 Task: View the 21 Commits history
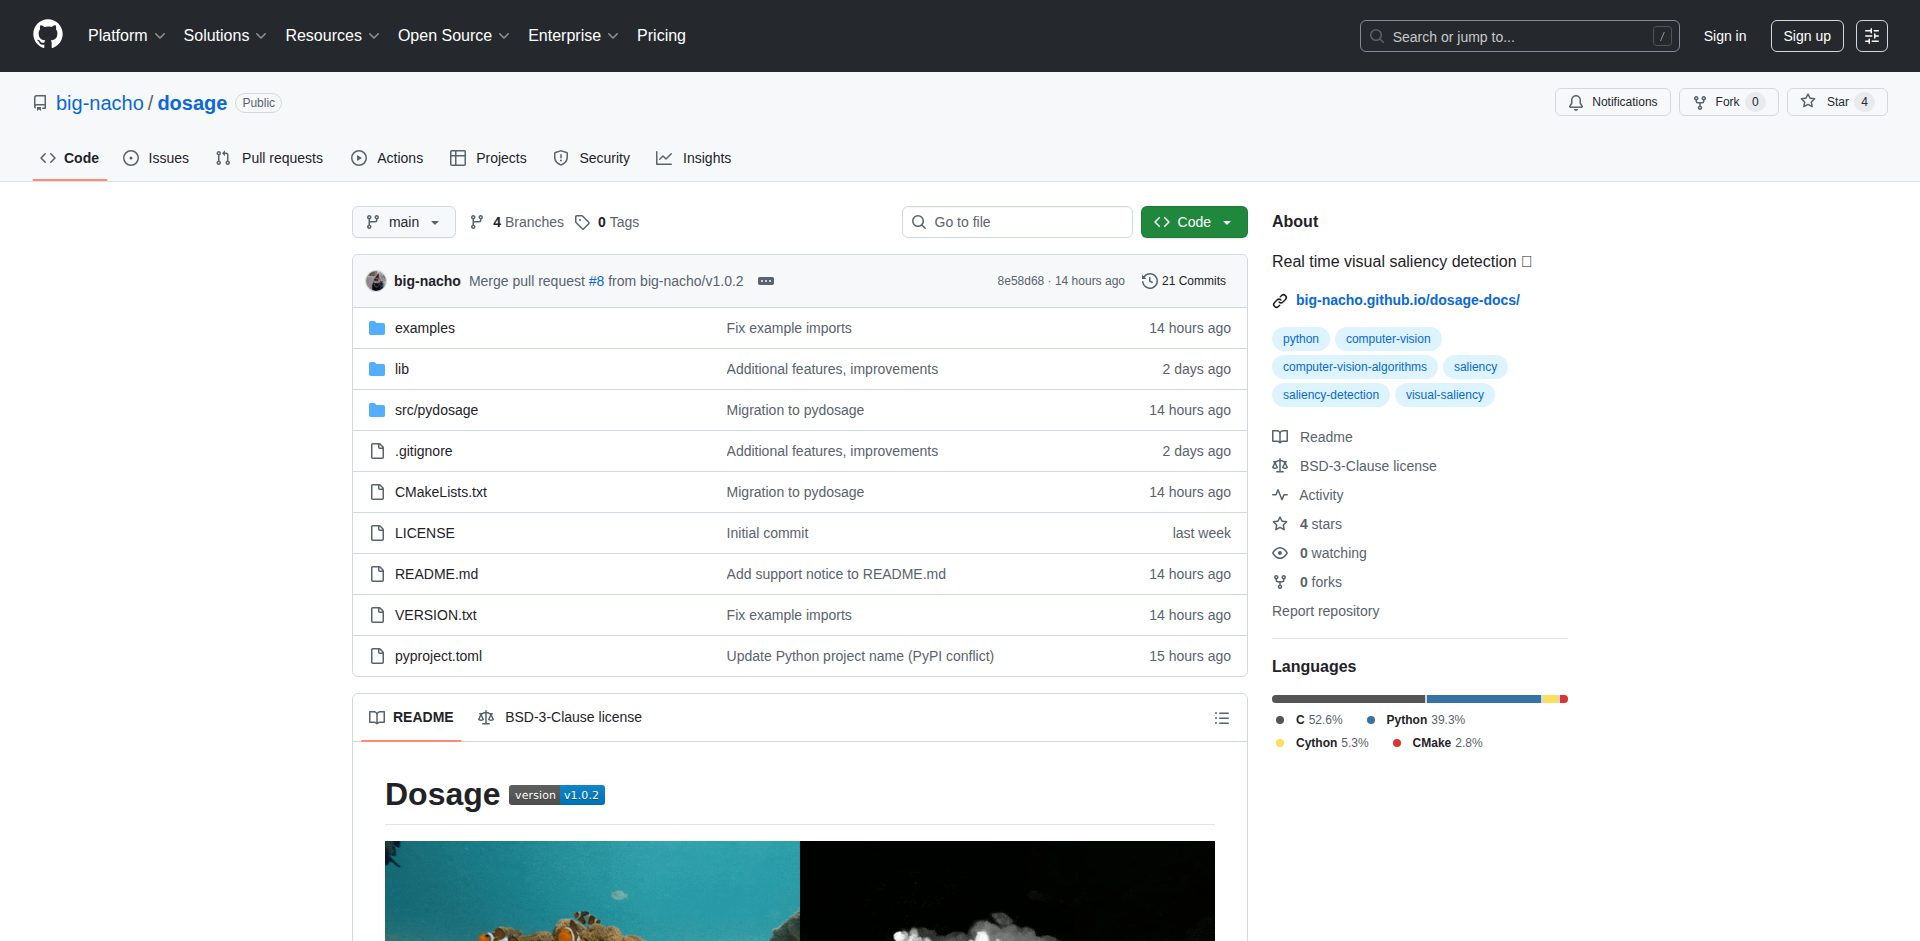tap(1184, 281)
